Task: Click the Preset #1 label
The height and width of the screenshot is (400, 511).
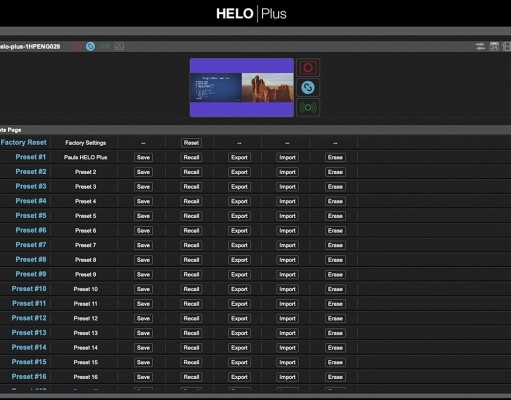Action: (x=31, y=157)
